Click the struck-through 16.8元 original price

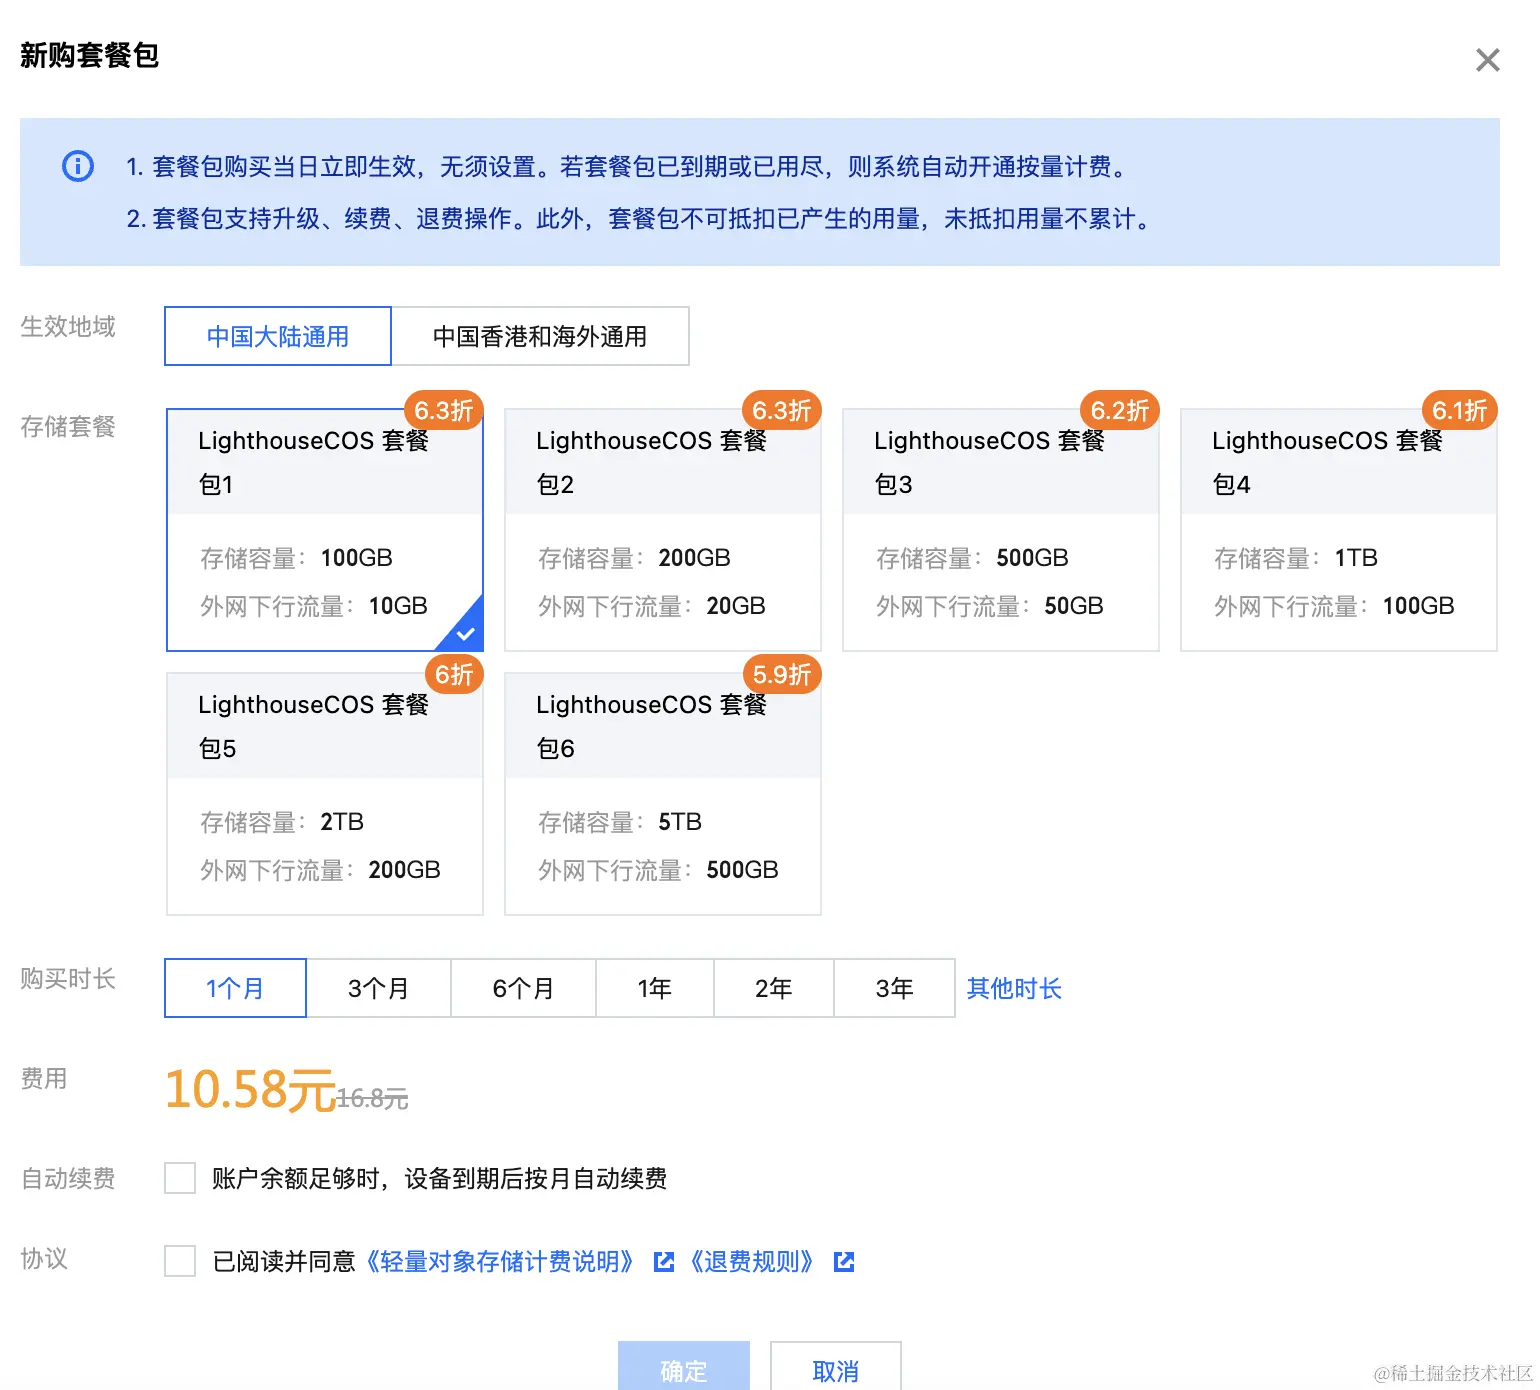pyautogui.click(x=372, y=1099)
